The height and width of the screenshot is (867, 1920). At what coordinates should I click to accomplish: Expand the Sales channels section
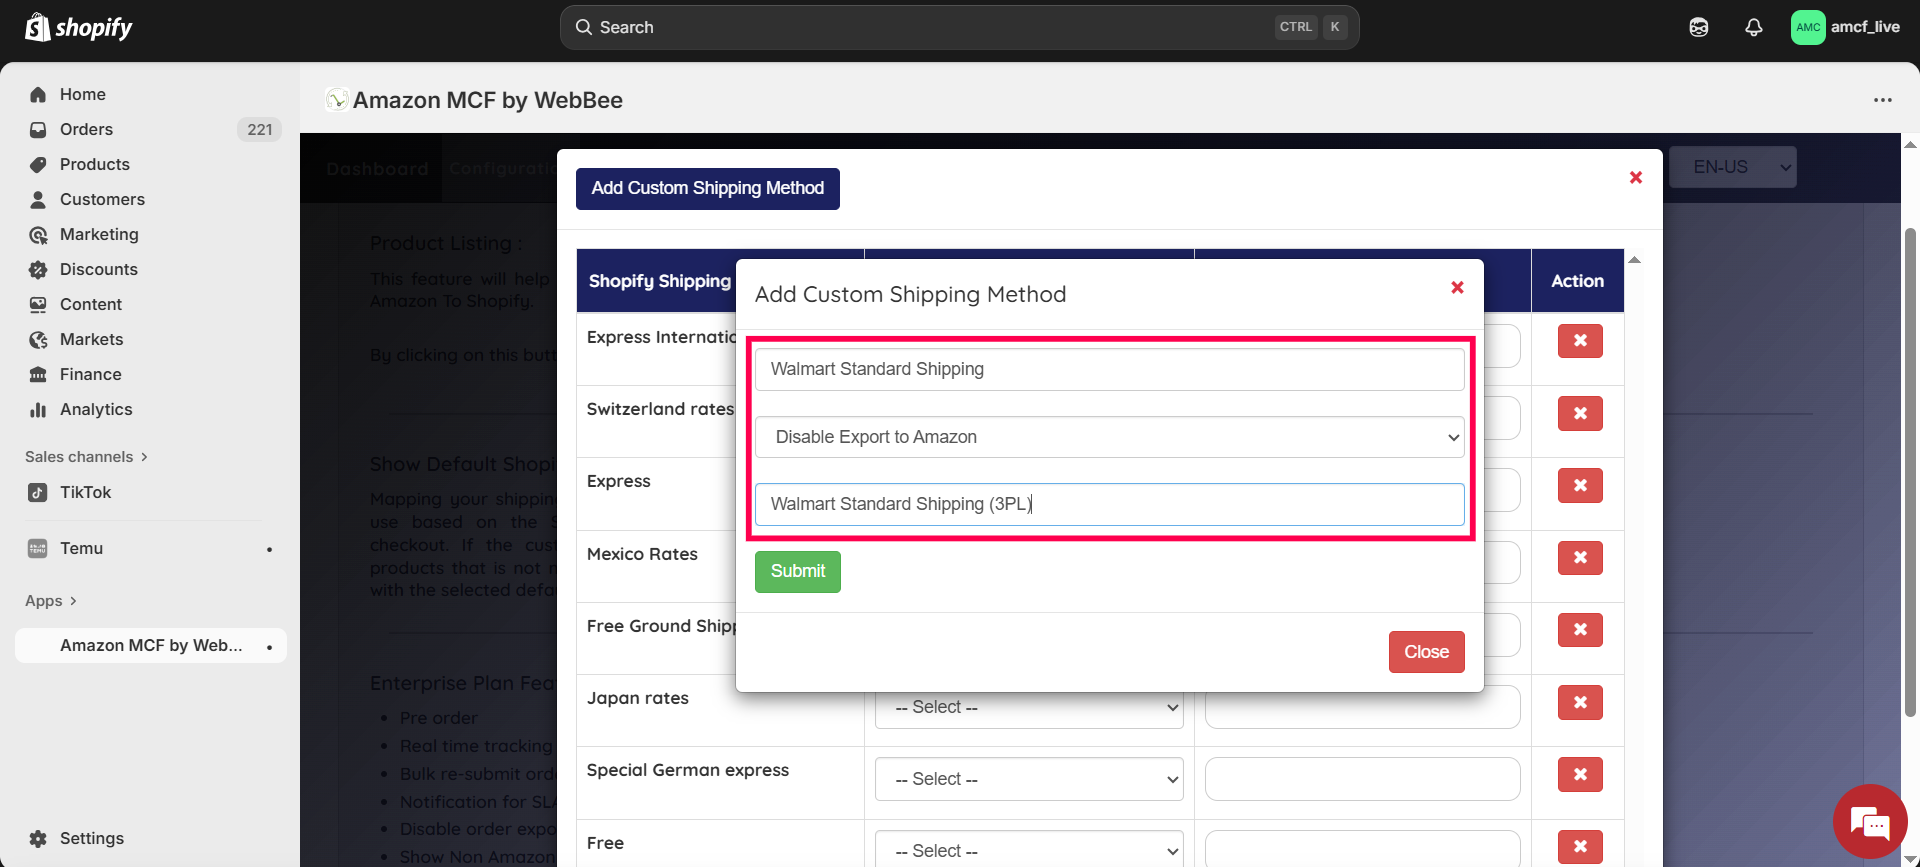86,457
